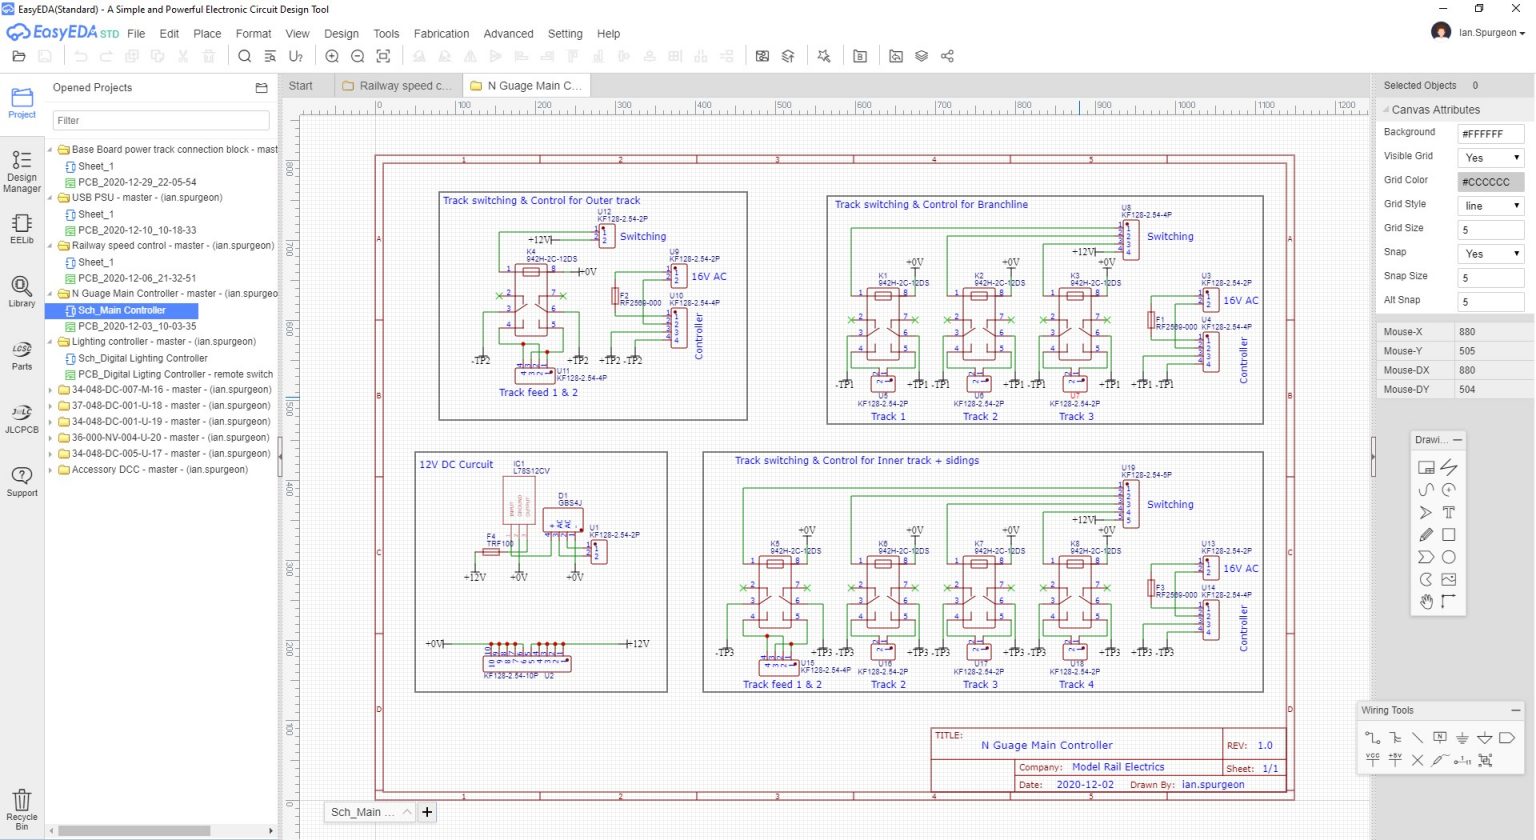The height and width of the screenshot is (840, 1536).
Task: Open the Grid Style dropdown
Action: pyautogui.click(x=1489, y=204)
